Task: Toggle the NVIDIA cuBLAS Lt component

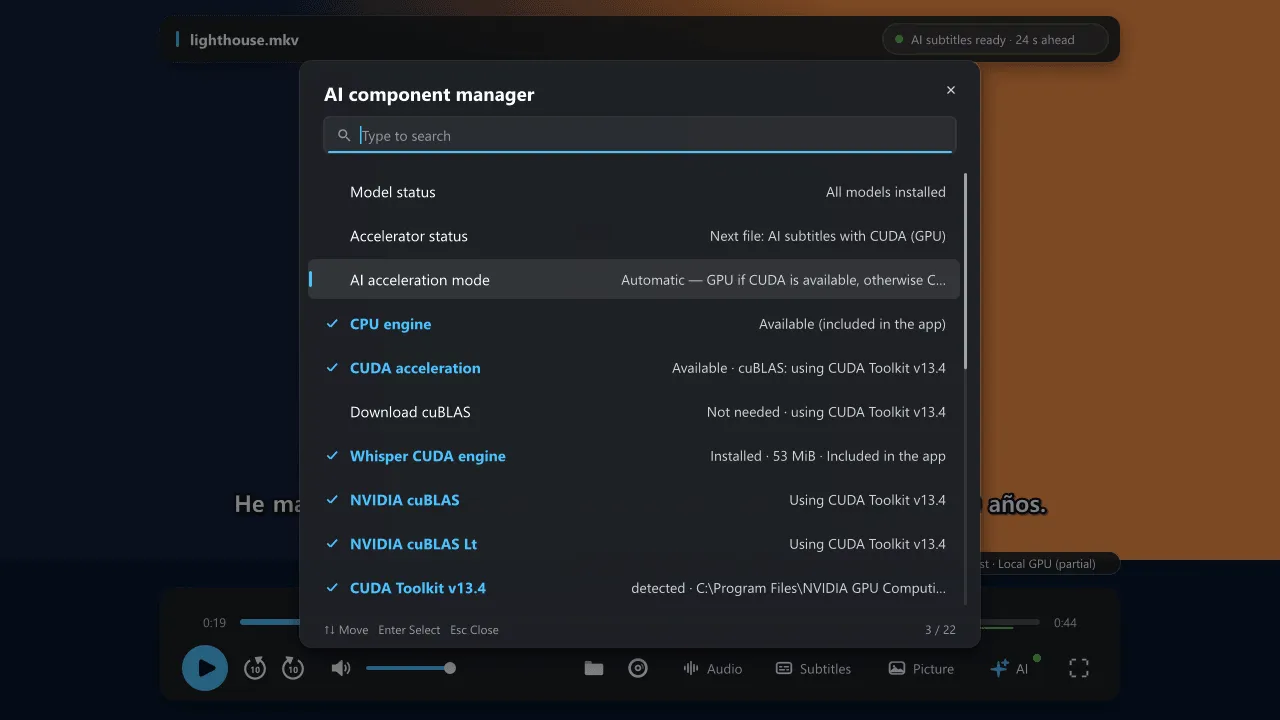Action: (634, 544)
